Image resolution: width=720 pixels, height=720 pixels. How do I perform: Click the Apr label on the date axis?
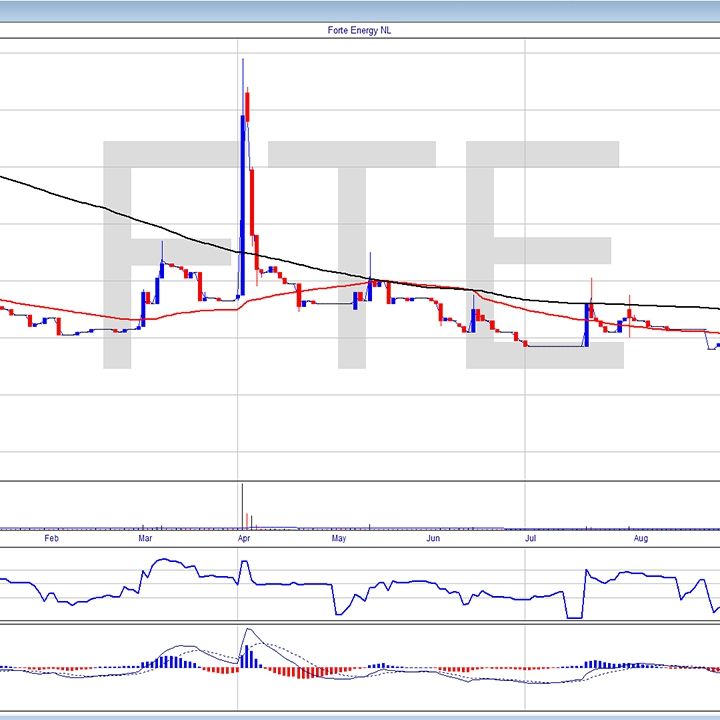[x=243, y=538]
